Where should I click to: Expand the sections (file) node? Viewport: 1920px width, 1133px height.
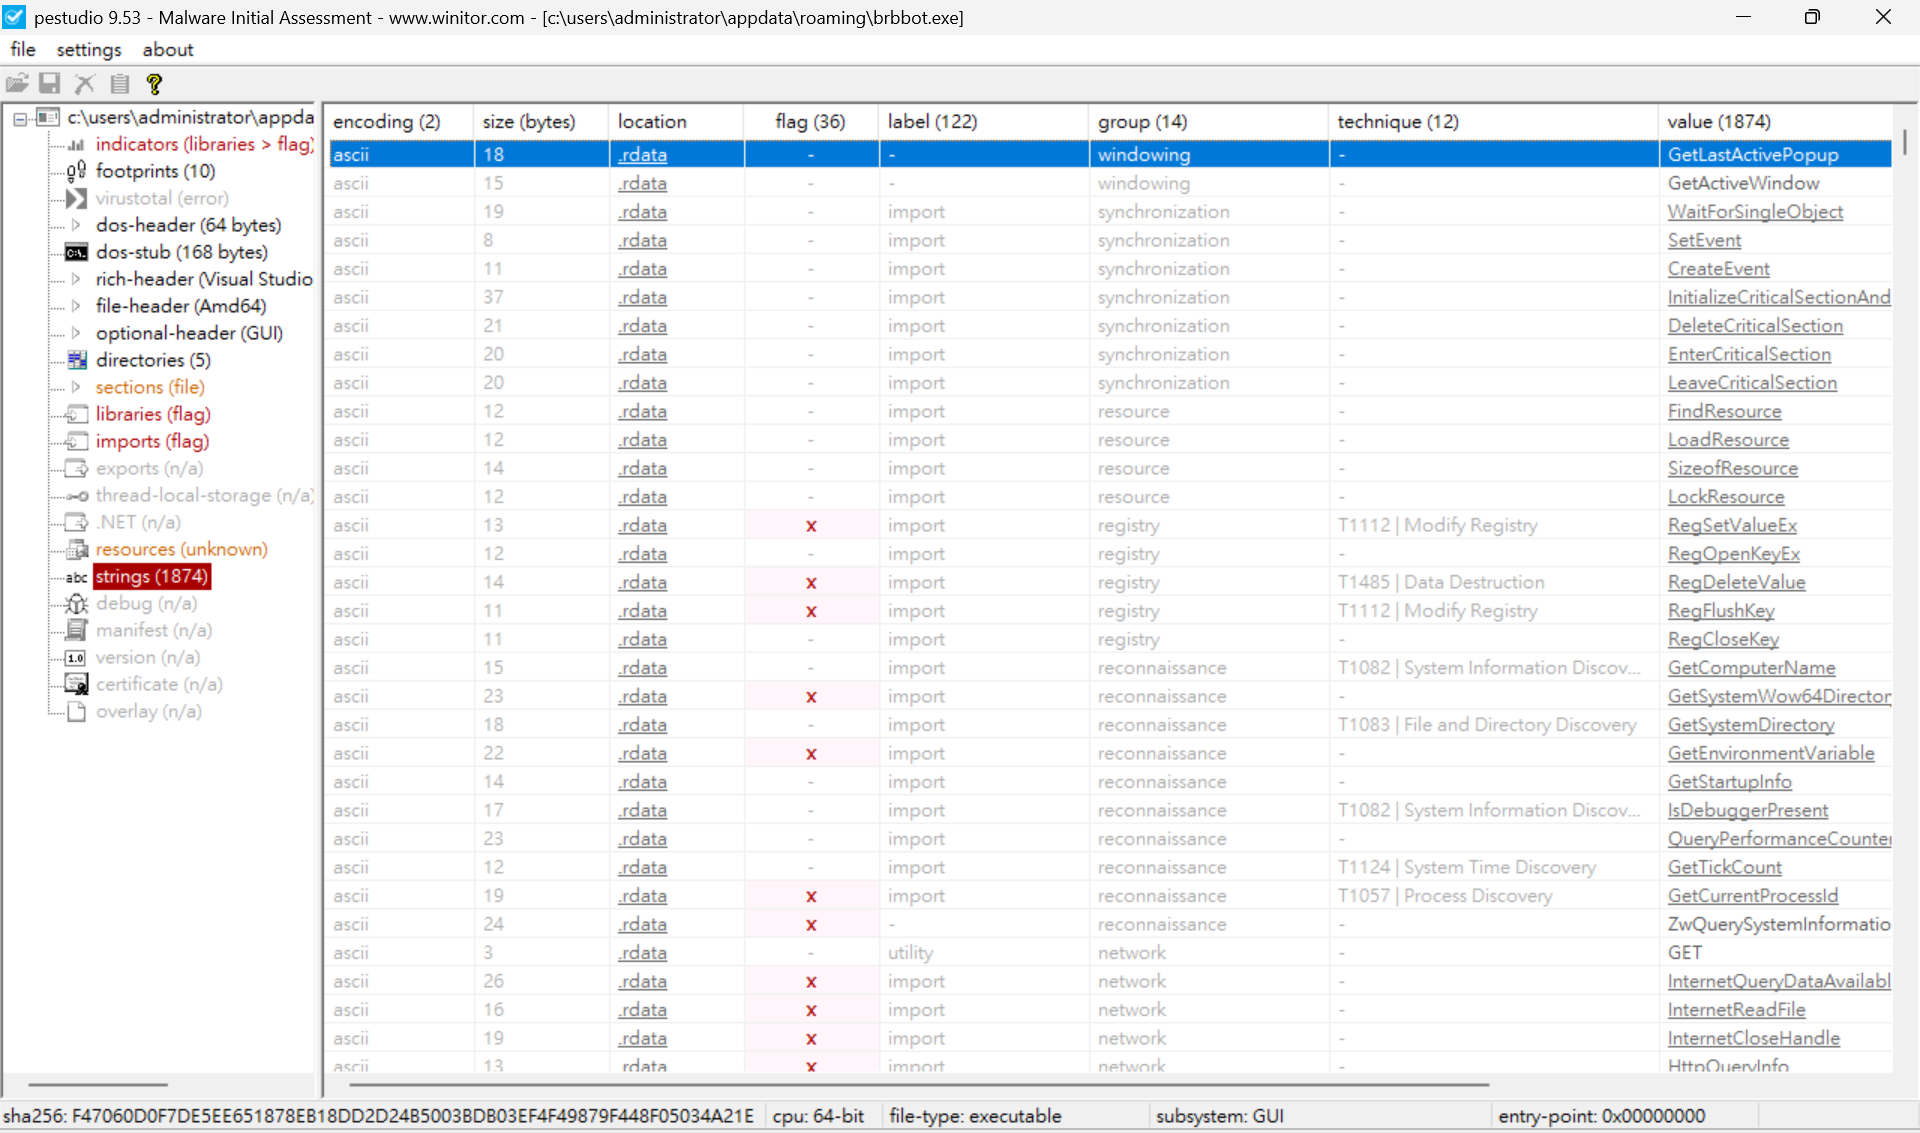(x=75, y=387)
